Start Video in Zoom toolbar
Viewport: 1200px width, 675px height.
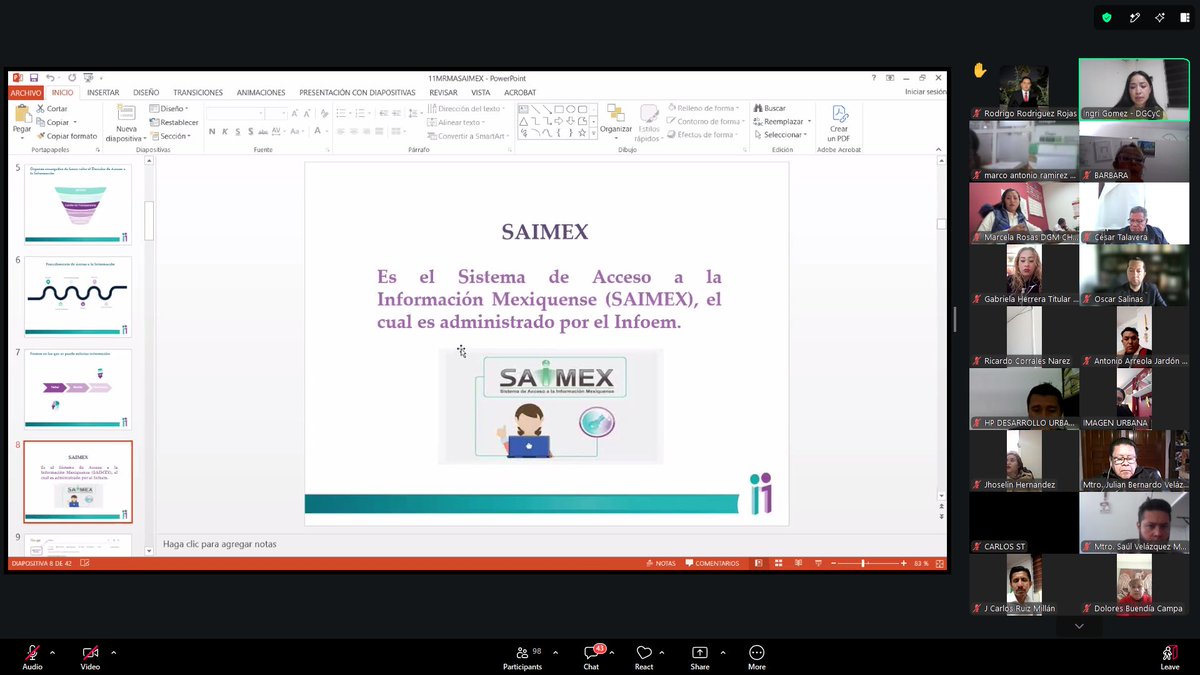pyautogui.click(x=90, y=657)
